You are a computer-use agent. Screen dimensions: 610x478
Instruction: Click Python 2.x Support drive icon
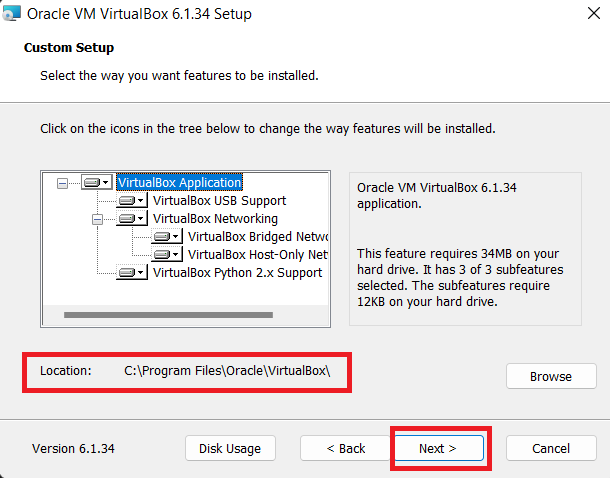pyautogui.click(x=131, y=273)
